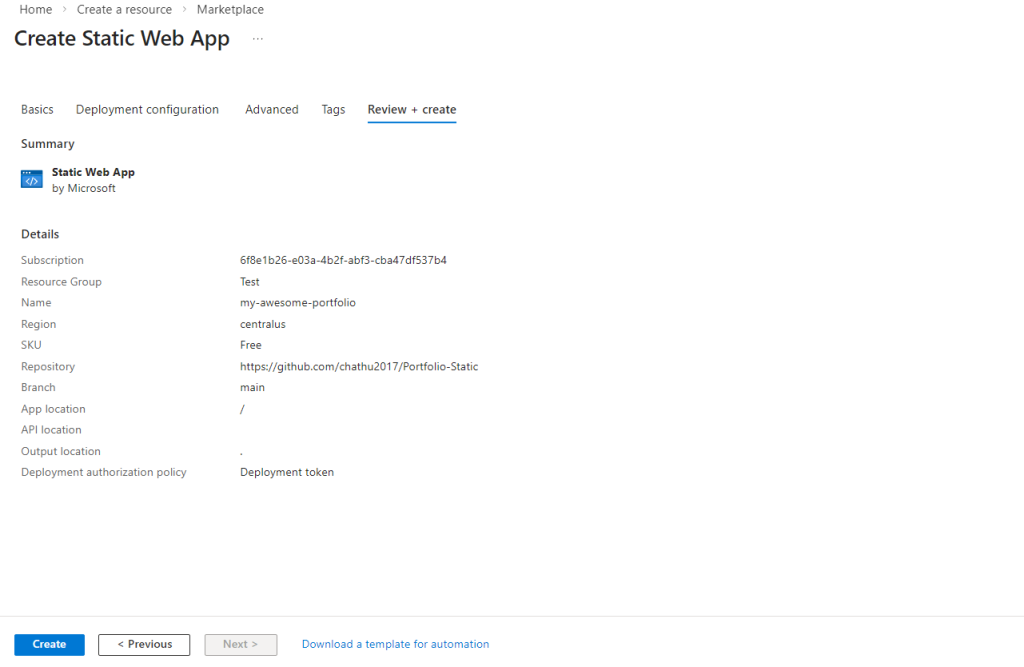This screenshot has width=1024, height=667.
Task: Open the ellipsis more options menu
Action: pos(258,39)
